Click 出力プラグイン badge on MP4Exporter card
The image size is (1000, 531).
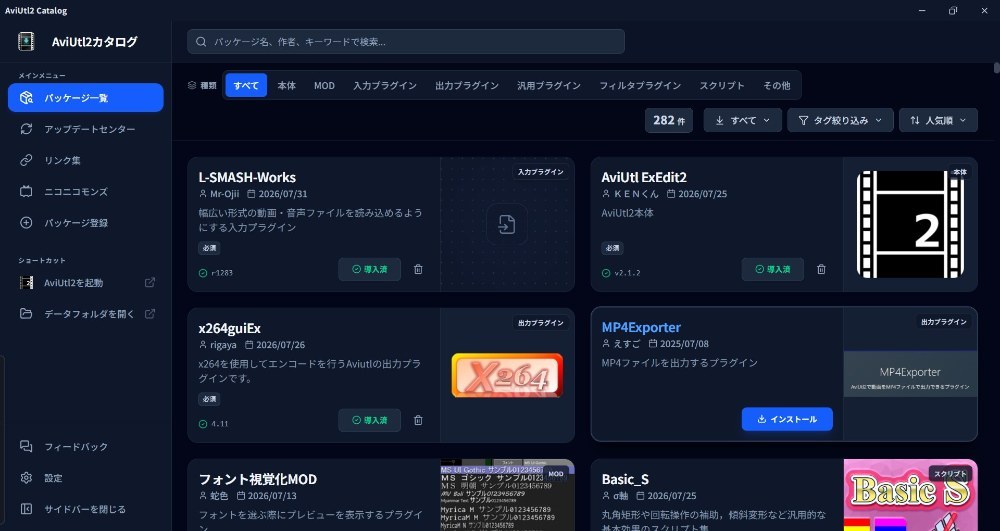click(x=943, y=323)
